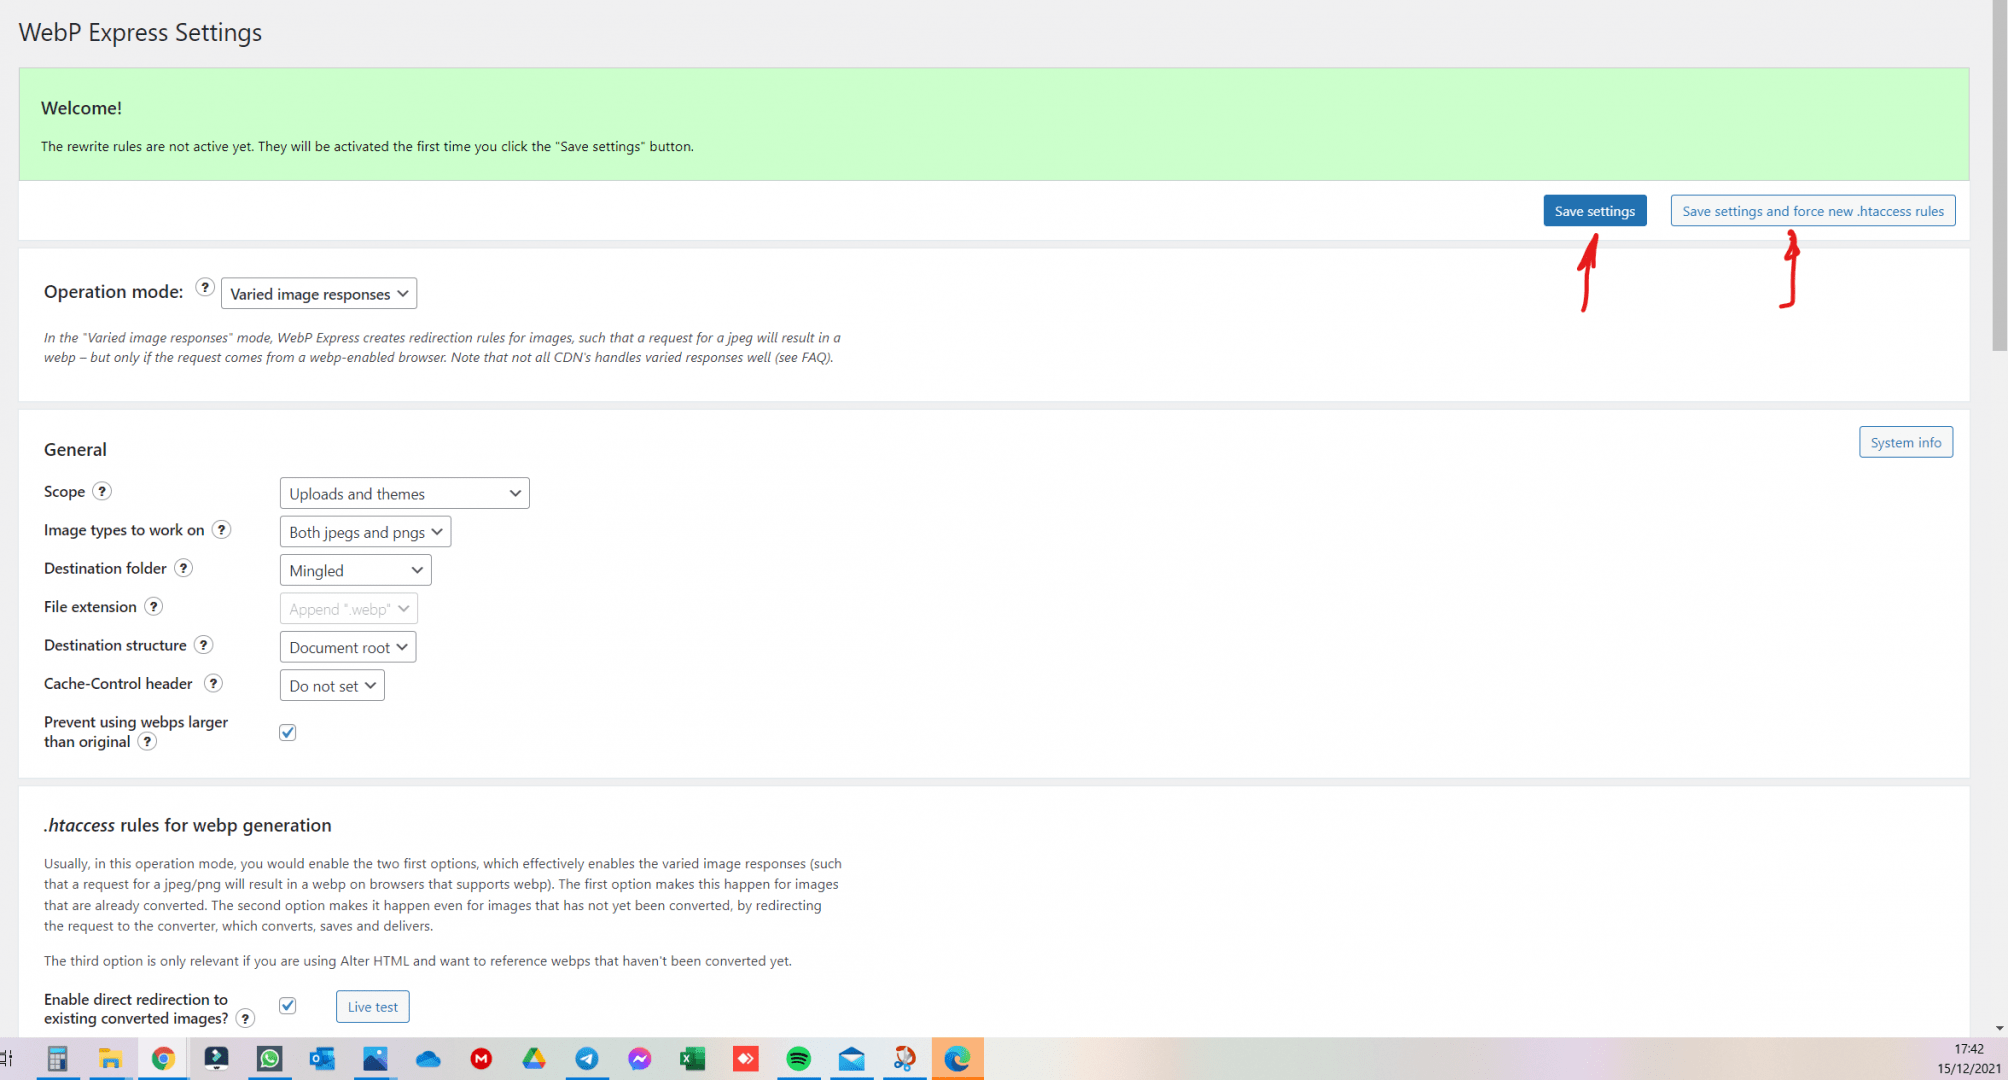Switch to Microsoft Edge in taskbar
2008x1080 pixels.
(x=958, y=1058)
